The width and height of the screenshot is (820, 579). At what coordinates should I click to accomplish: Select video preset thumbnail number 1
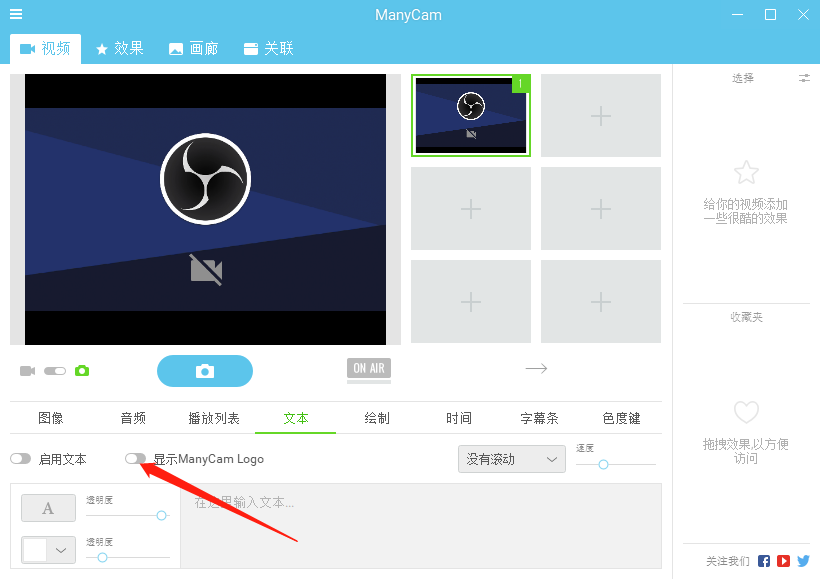(x=471, y=115)
